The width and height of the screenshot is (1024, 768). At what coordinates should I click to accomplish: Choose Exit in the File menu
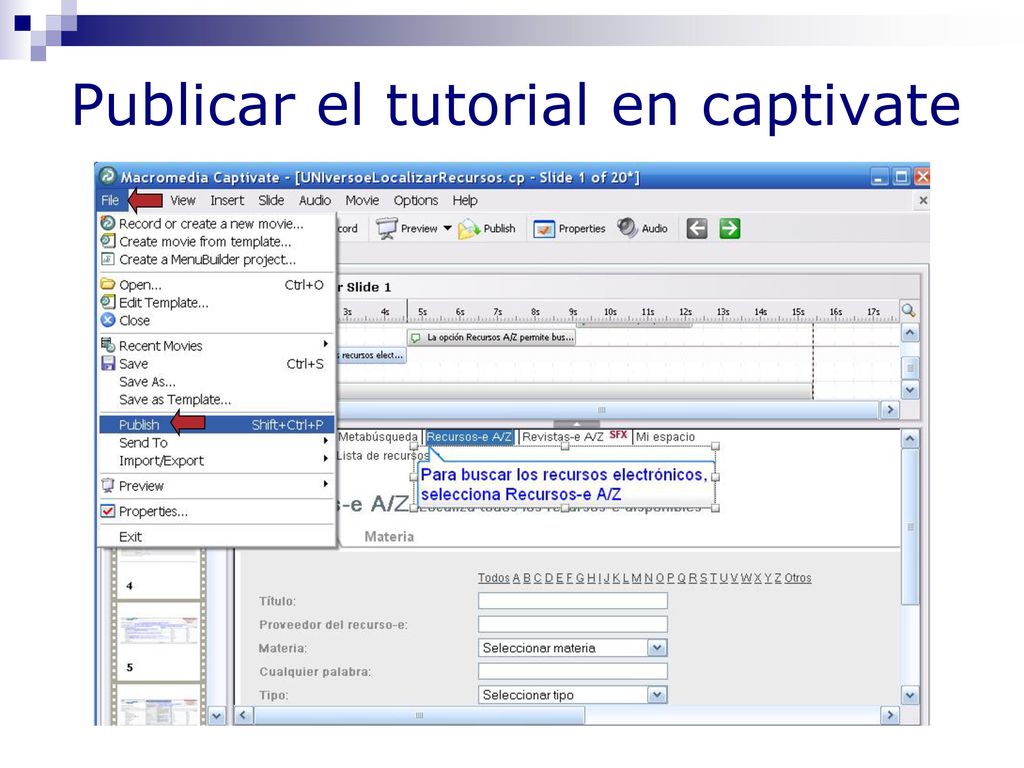coord(217,537)
